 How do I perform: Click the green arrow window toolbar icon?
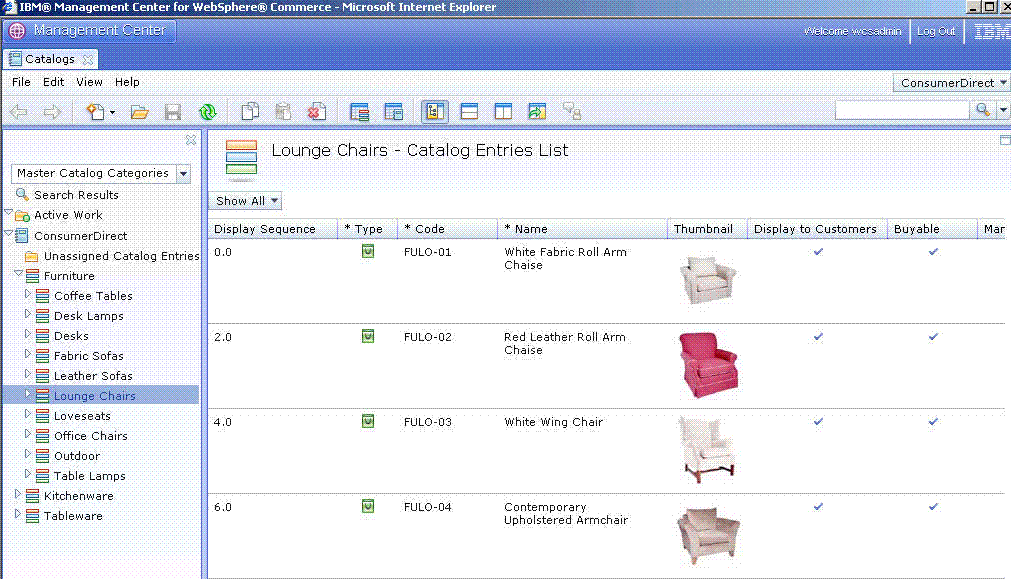pos(537,111)
